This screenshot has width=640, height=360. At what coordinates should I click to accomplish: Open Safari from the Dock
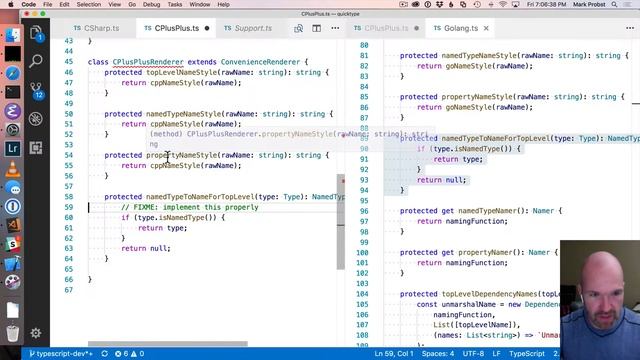tap(13, 73)
